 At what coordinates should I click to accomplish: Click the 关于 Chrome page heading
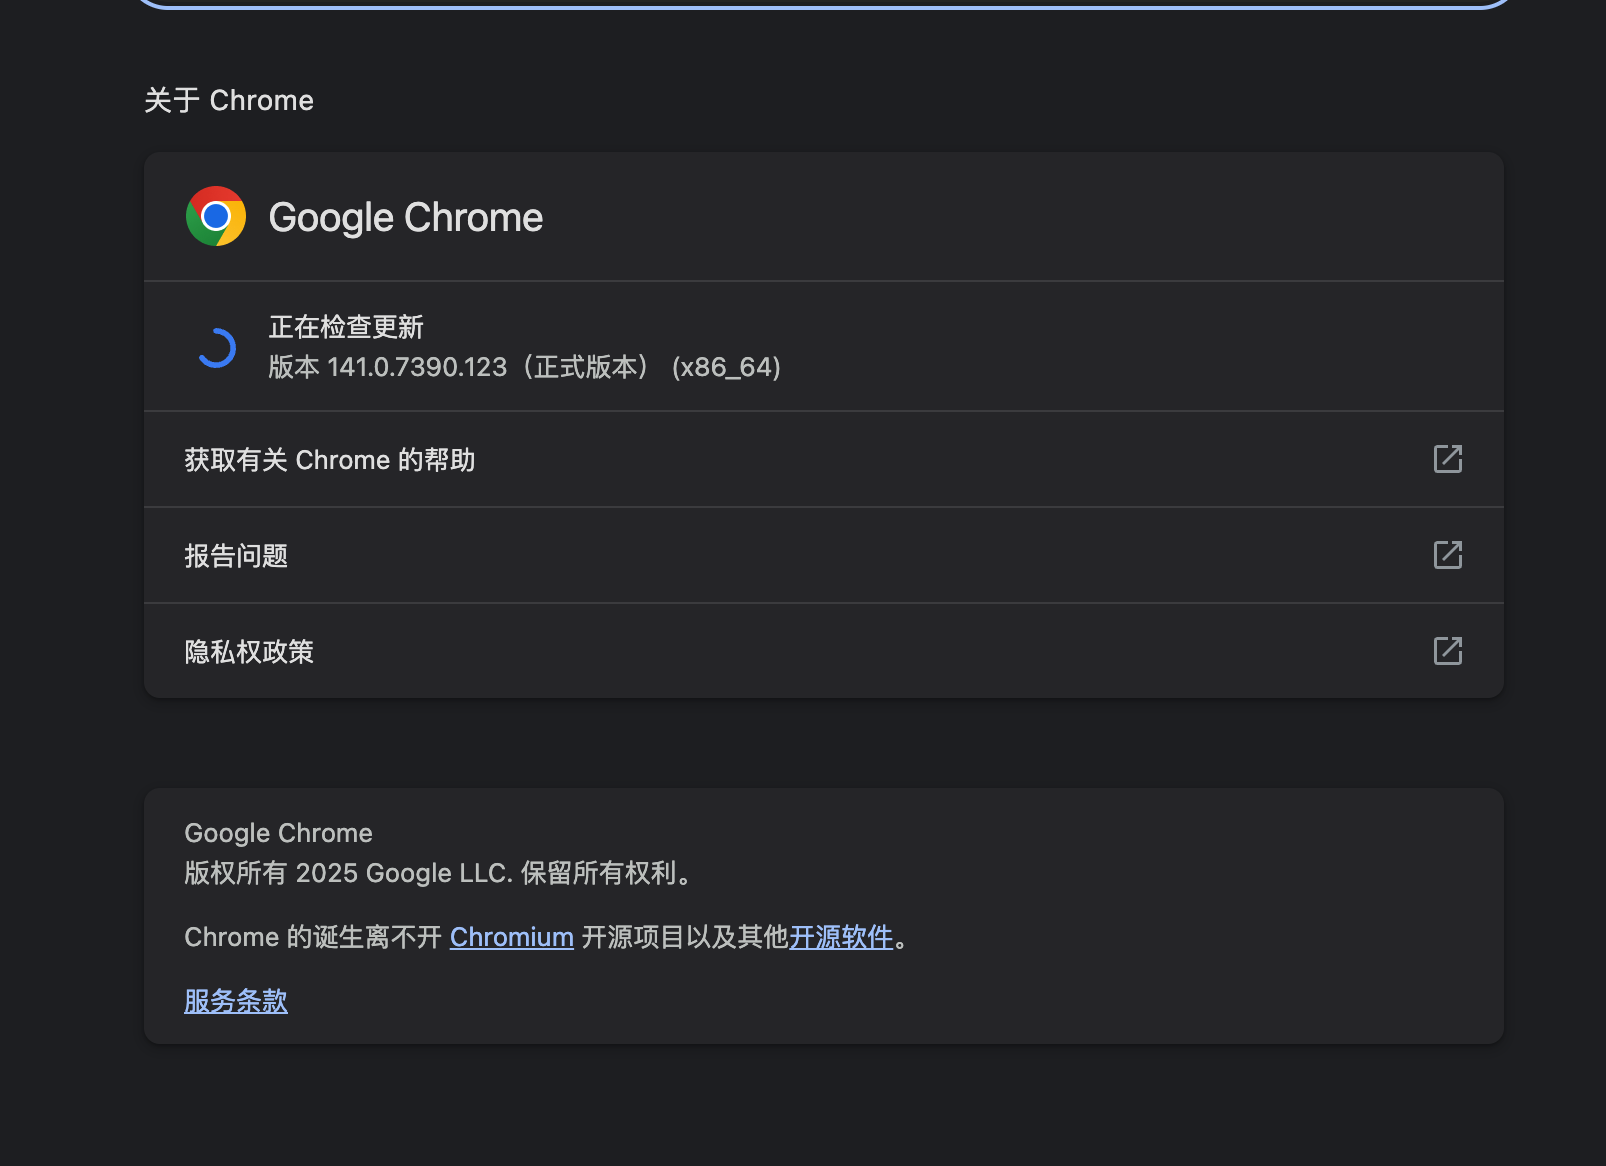[229, 99]
